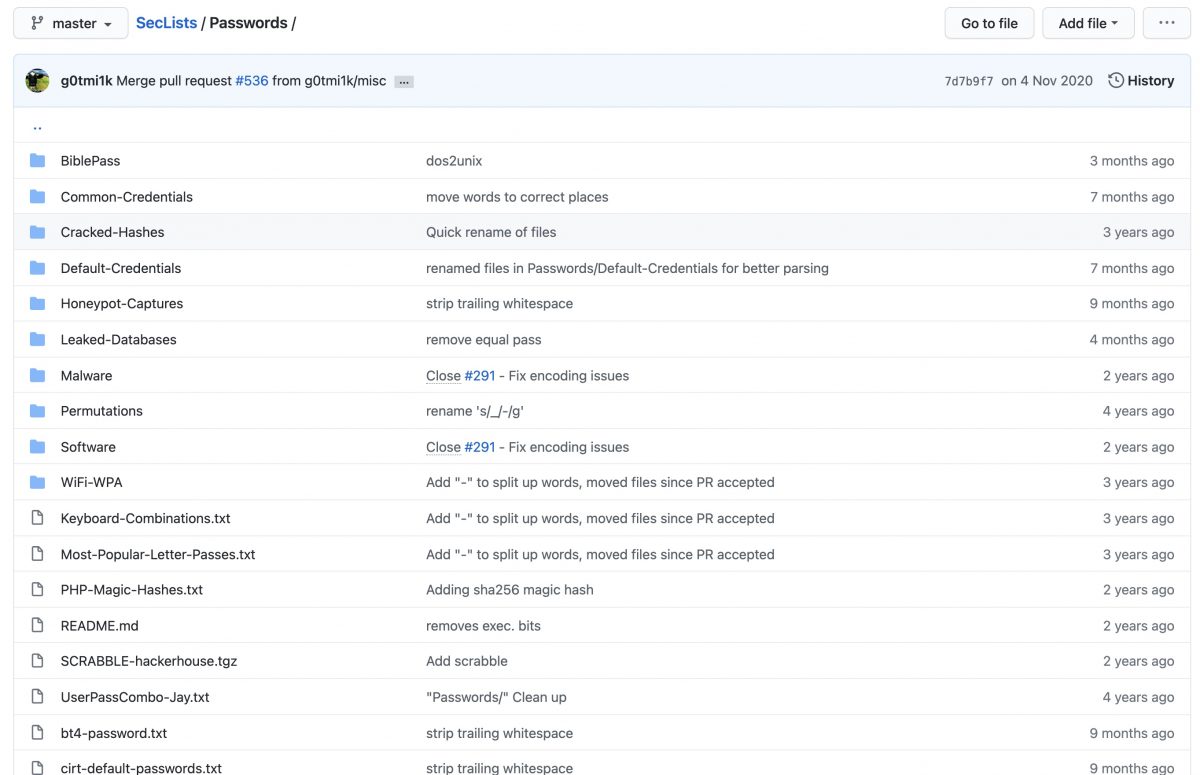Click the README.md file icon
This screenshot has width=1200, height=775.
[38, 626]
